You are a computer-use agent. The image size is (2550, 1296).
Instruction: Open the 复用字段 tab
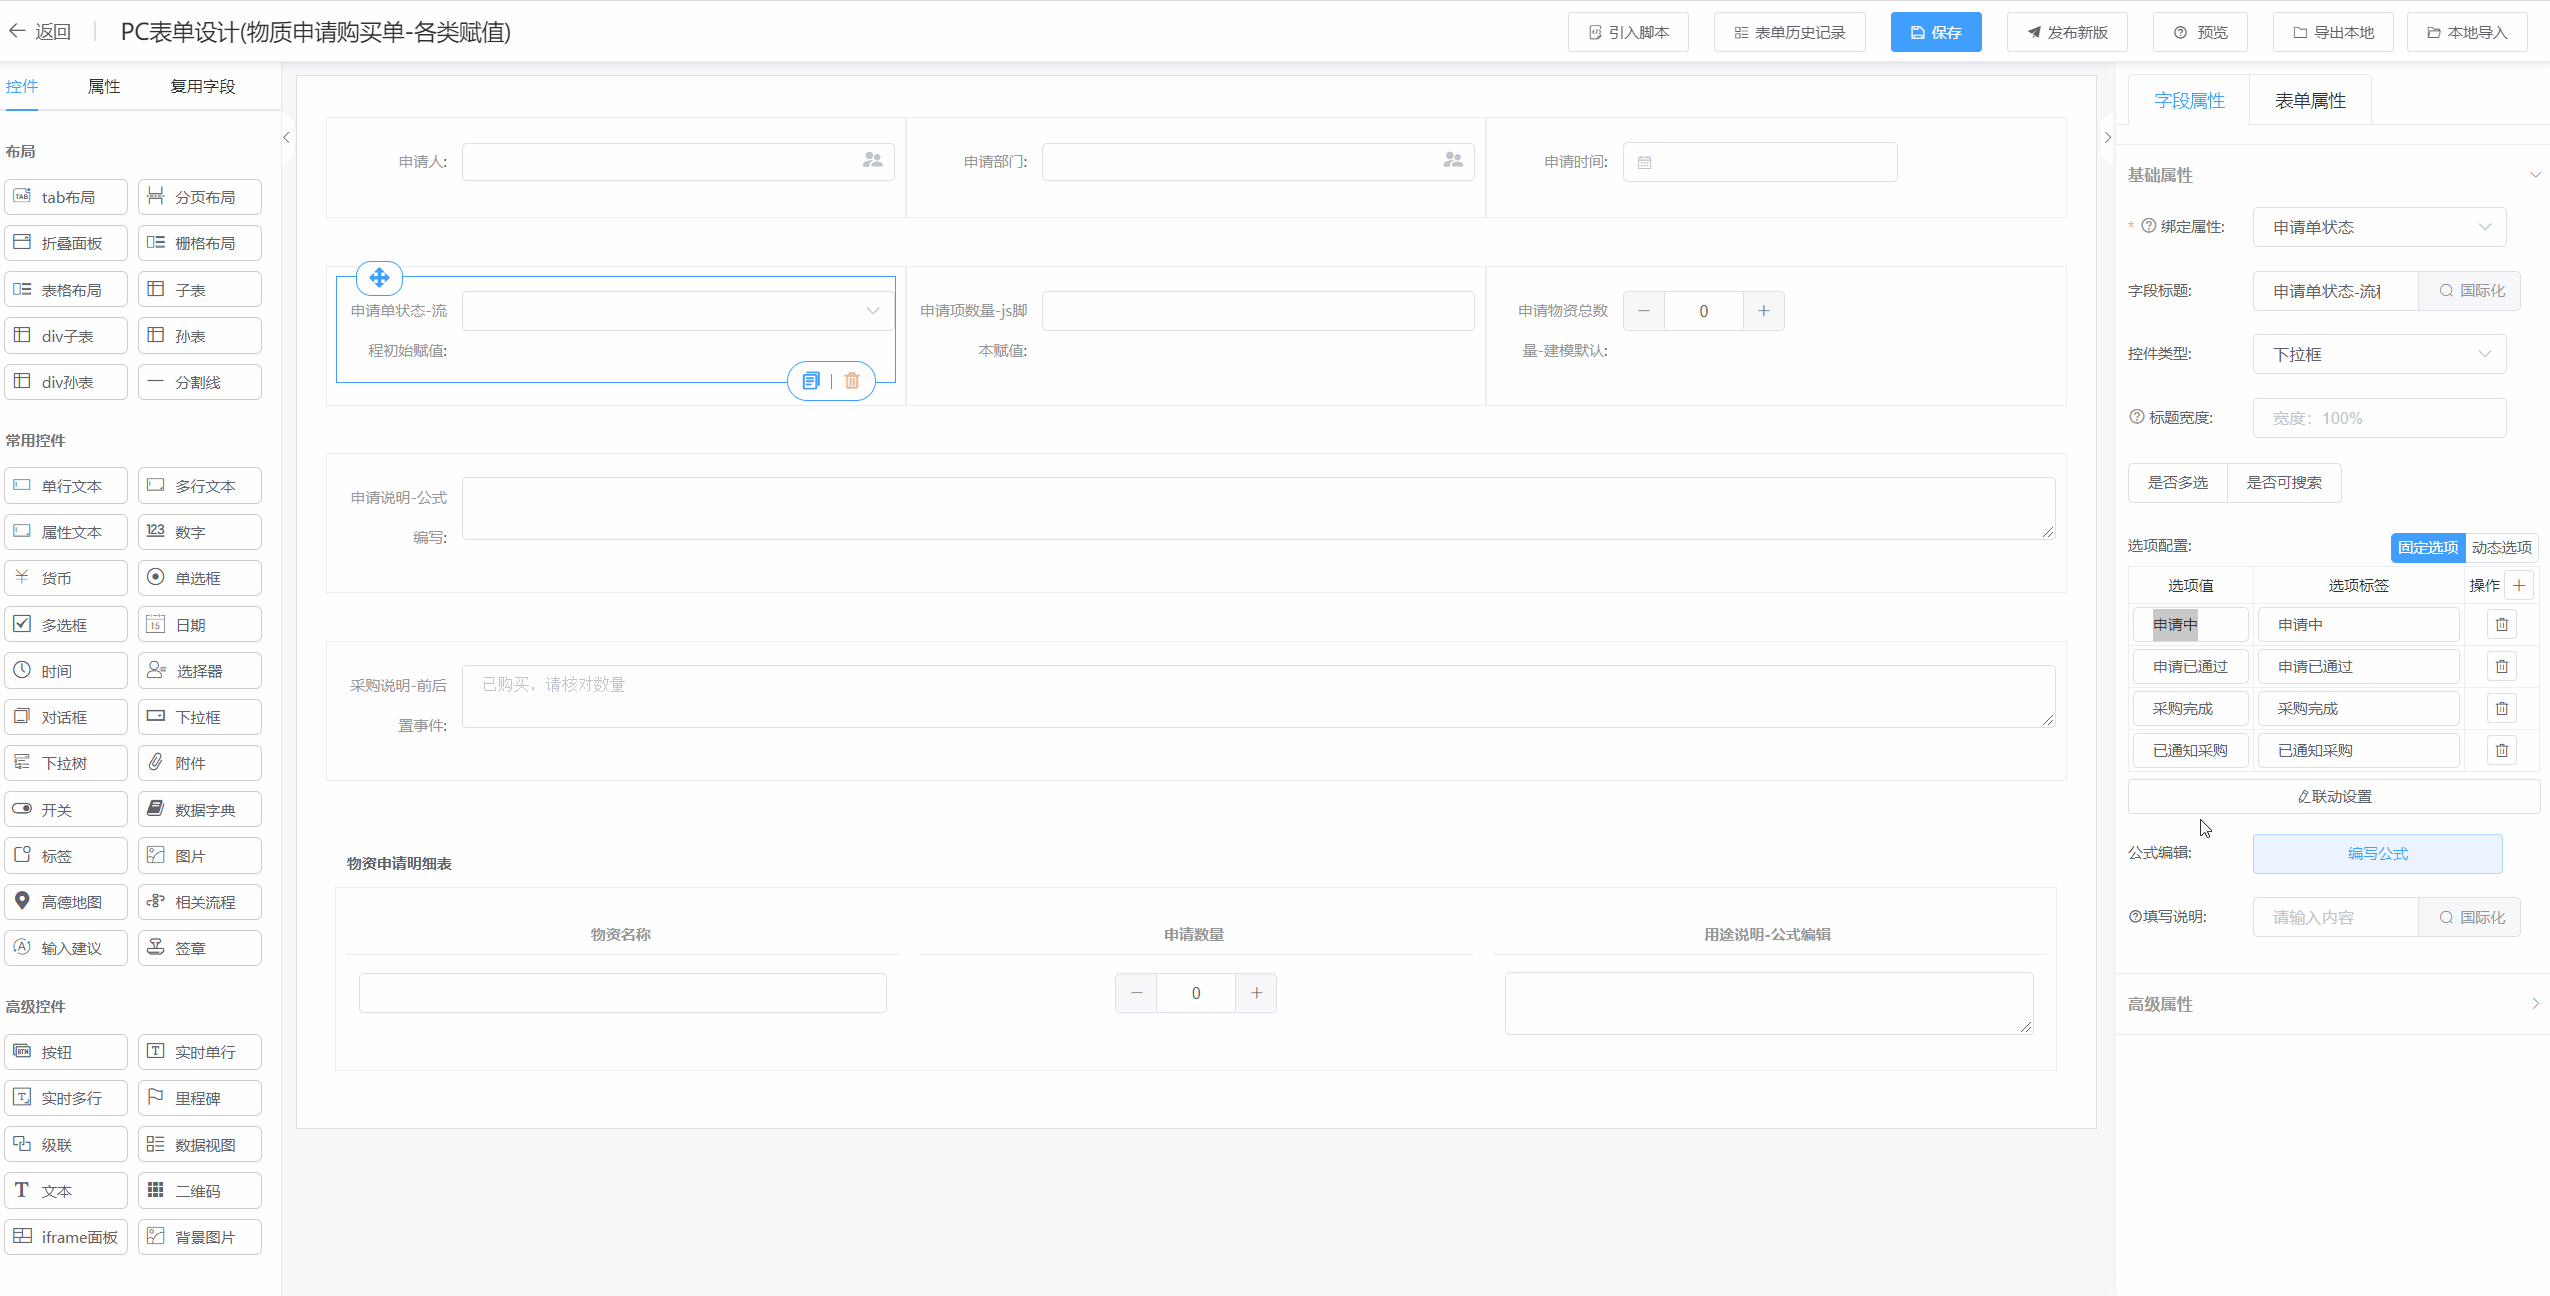[x=202, y=87]
